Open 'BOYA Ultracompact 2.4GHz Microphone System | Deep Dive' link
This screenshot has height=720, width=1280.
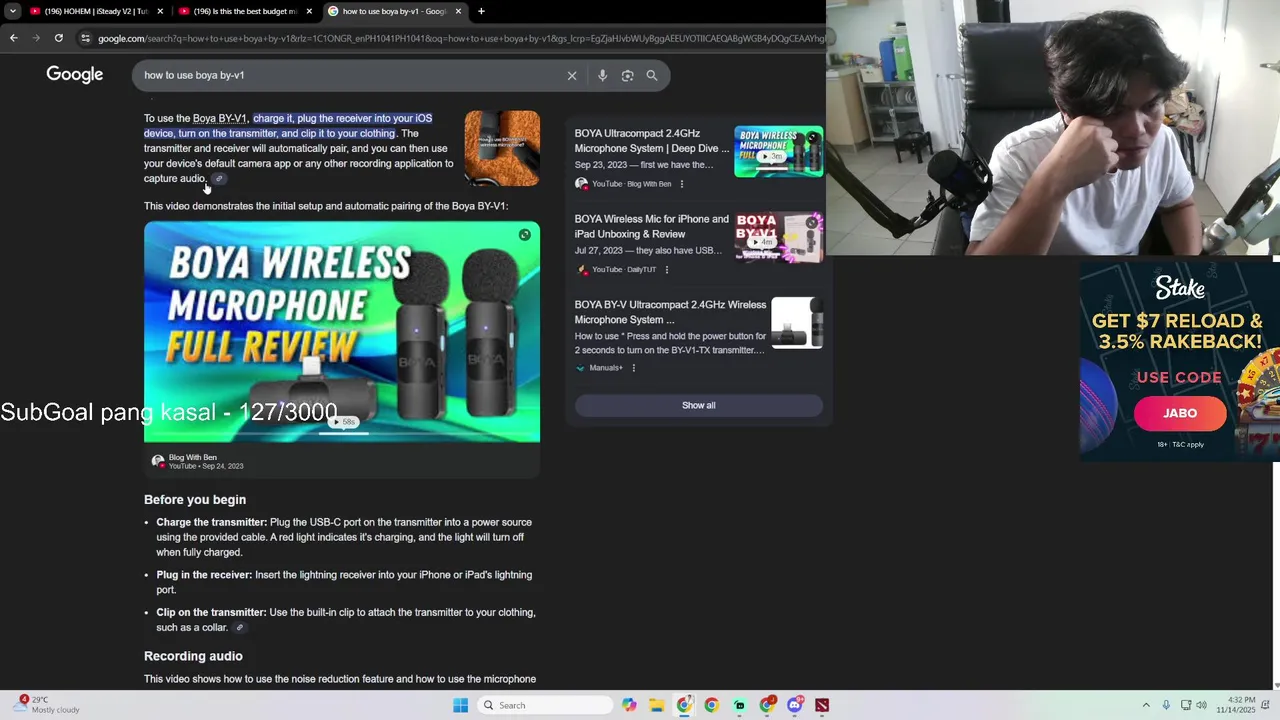652,141
